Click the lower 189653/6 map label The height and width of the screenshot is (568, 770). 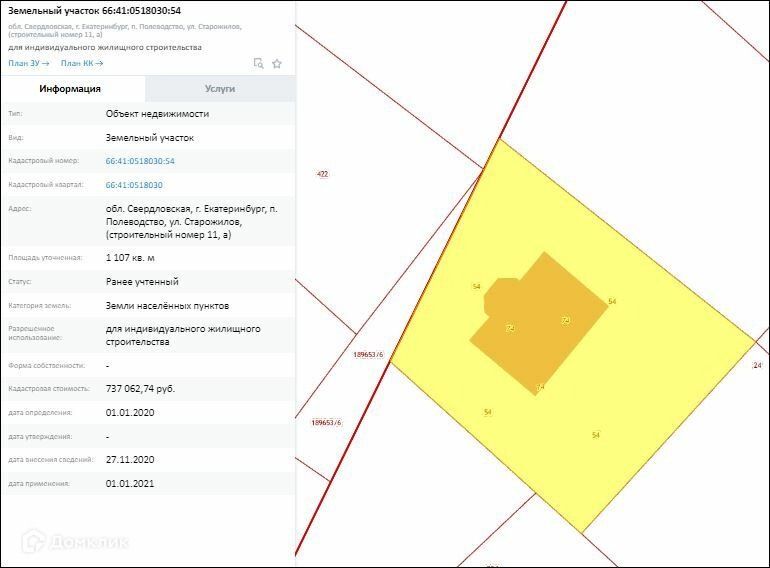click(x=327, y=422)
